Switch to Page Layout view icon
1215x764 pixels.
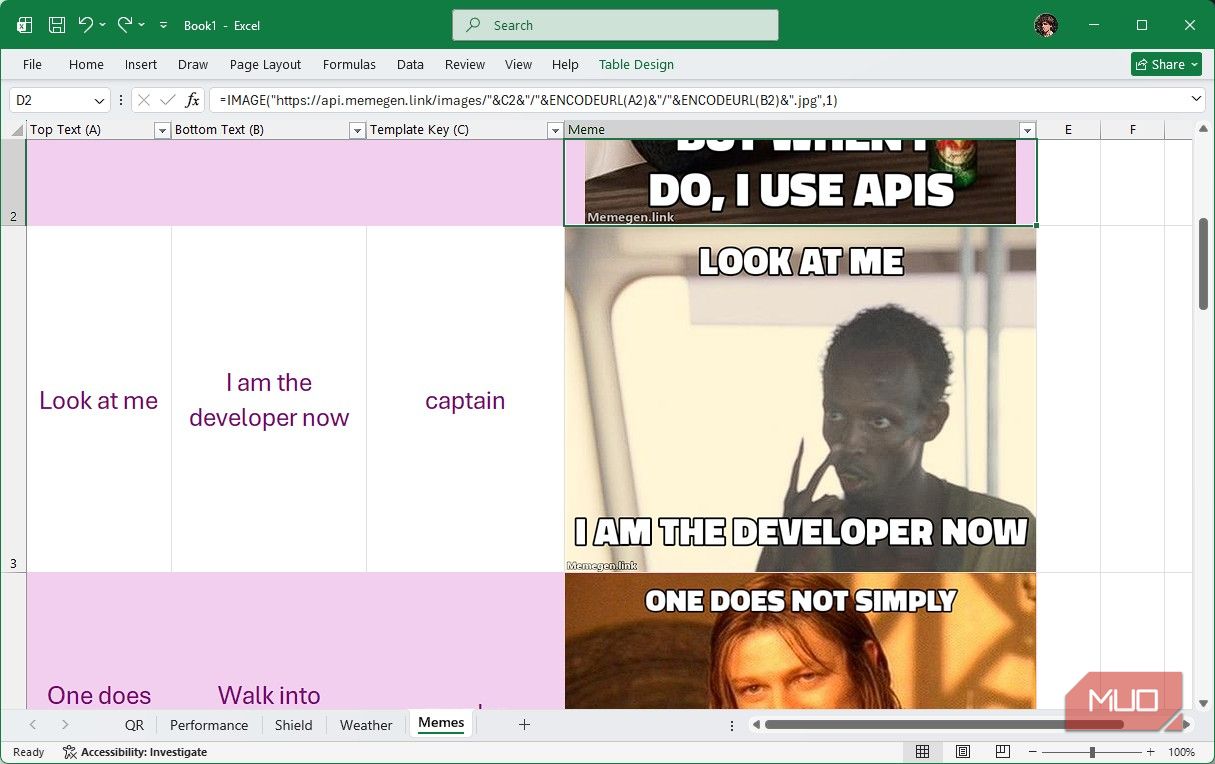963,752
